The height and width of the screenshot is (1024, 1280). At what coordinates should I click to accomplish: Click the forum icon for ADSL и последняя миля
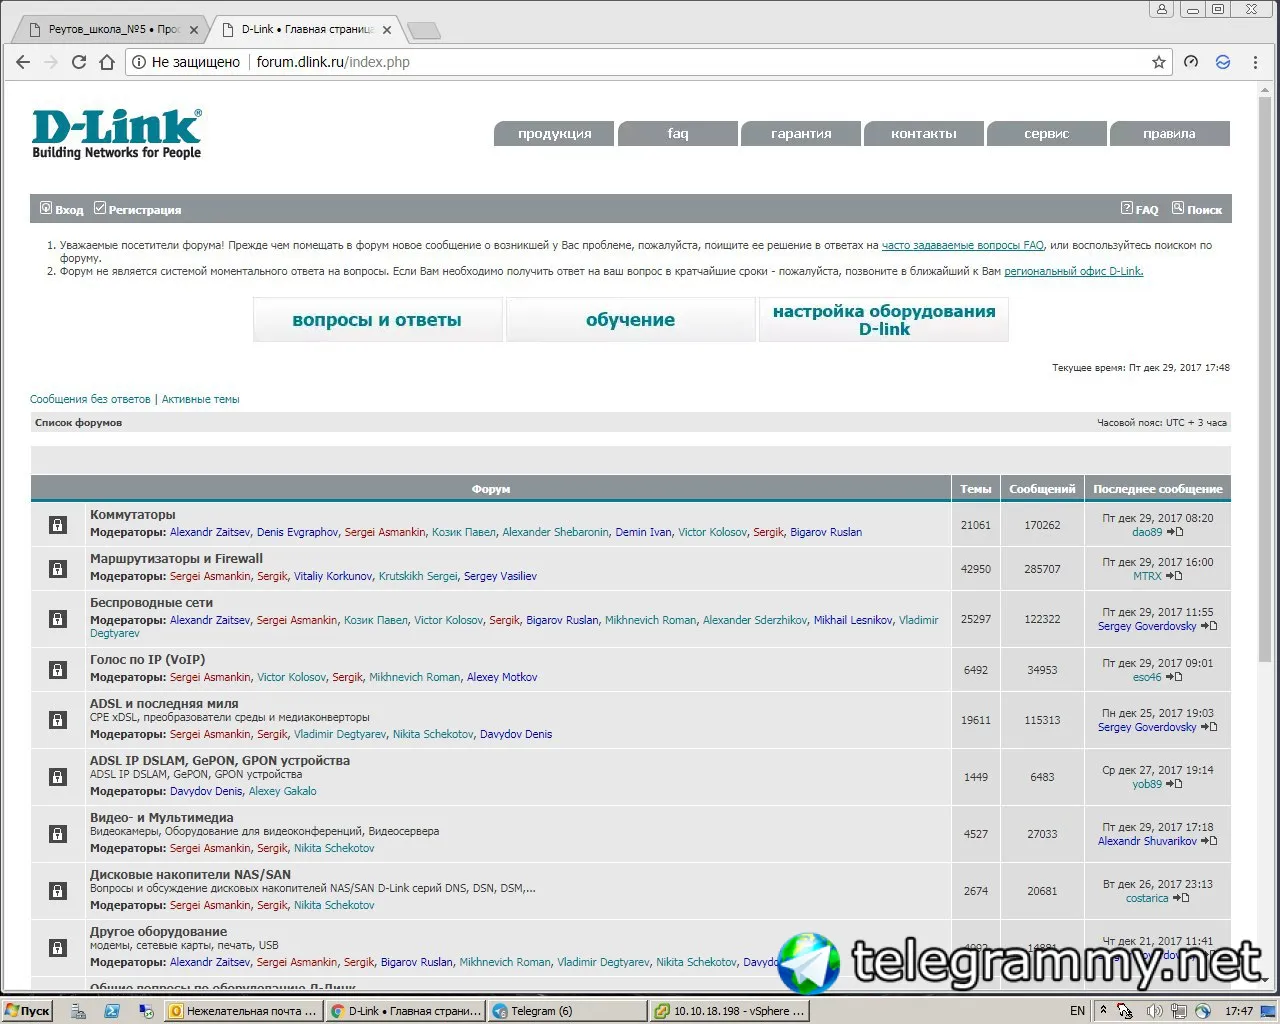[58, 720]
